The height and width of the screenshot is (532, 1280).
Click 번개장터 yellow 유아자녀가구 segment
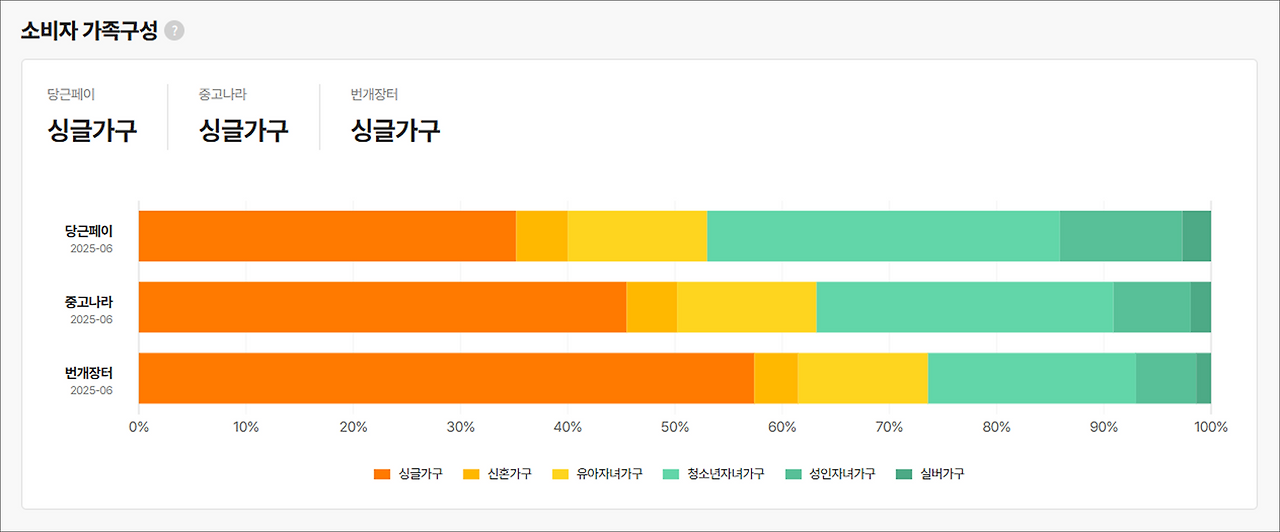click(862, 378)
